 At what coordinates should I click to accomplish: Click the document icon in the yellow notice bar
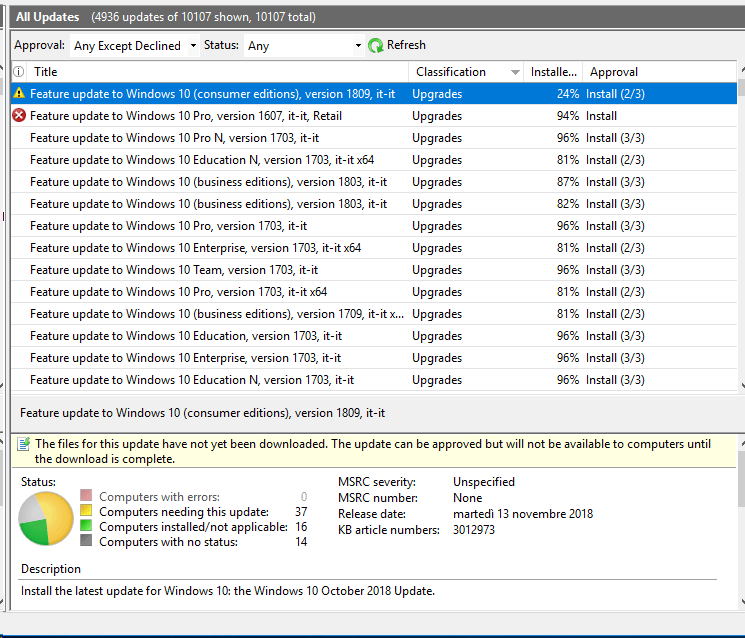(24, 444)
